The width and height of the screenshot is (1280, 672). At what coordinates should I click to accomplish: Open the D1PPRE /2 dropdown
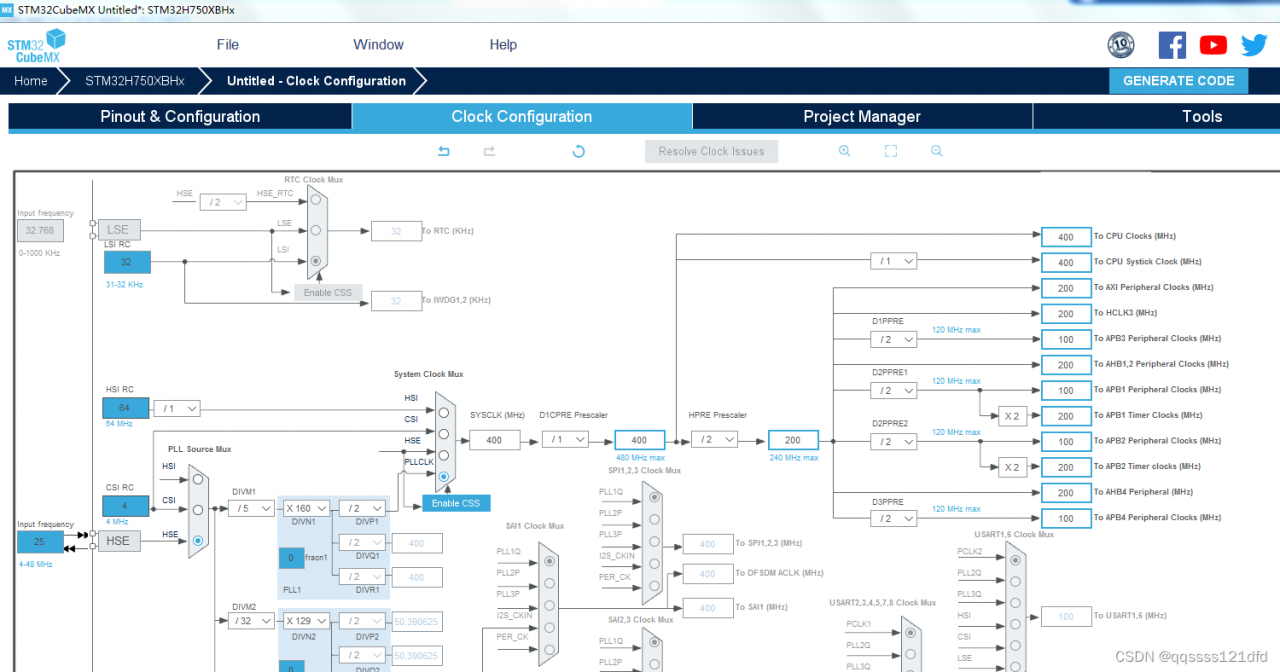click(893, 339)
